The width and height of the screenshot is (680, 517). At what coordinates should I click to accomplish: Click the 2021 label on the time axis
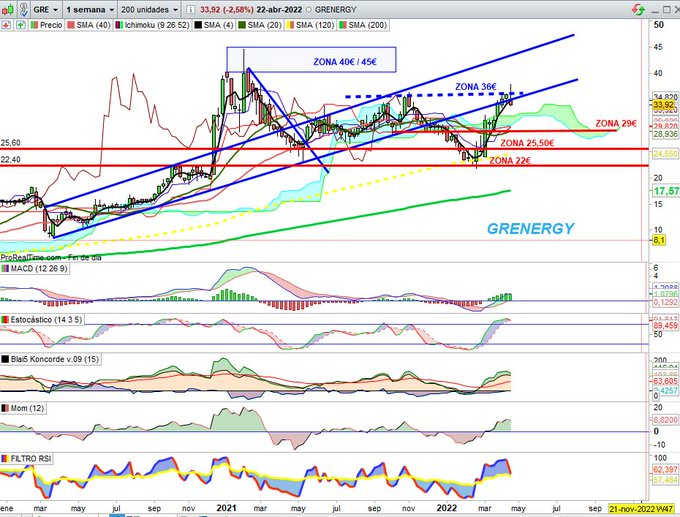pyautogui.click(x=227, y=508)
